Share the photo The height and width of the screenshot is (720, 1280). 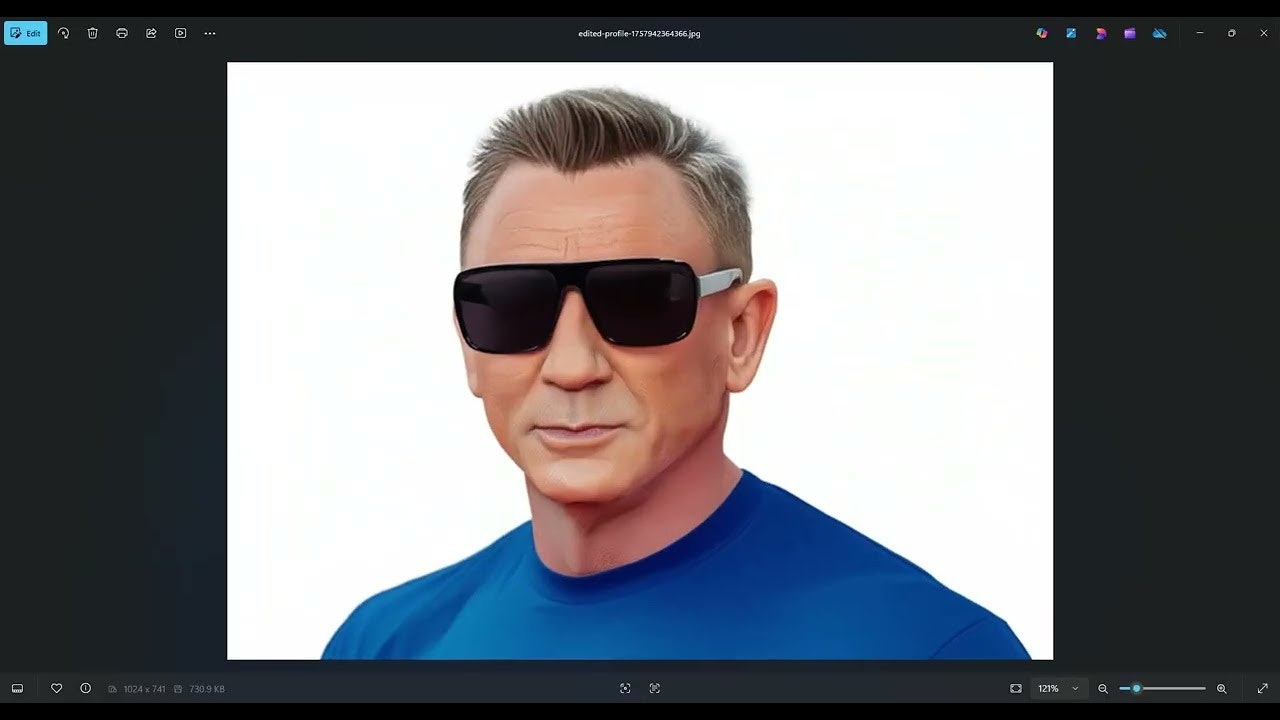coord(150,33)
